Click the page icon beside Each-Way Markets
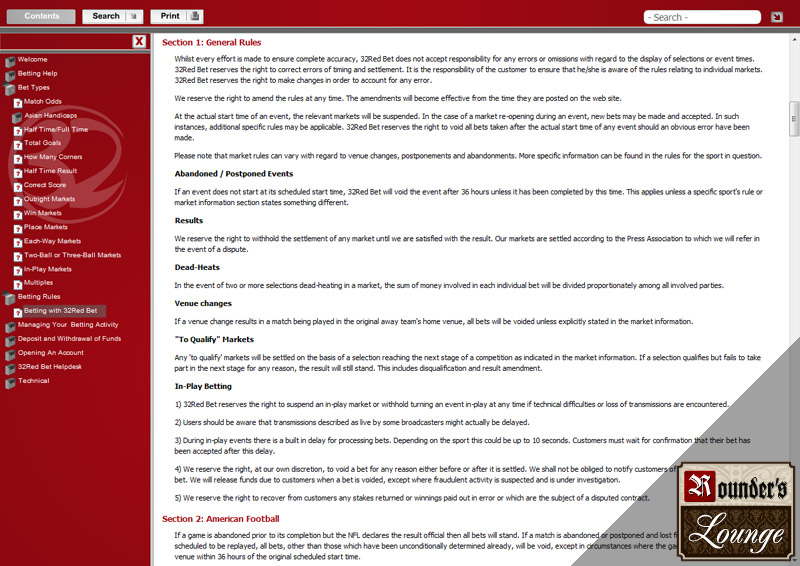The height and width of the screenshot is (566, 800). [17, 243]
